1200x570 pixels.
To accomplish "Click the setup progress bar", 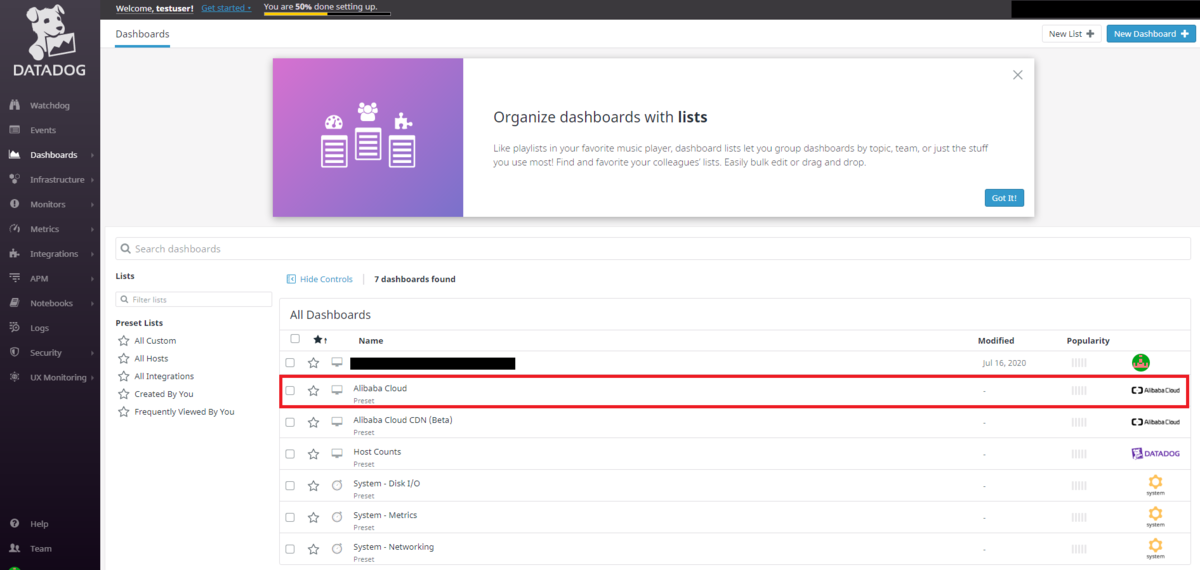I will (x=327, y=15).
